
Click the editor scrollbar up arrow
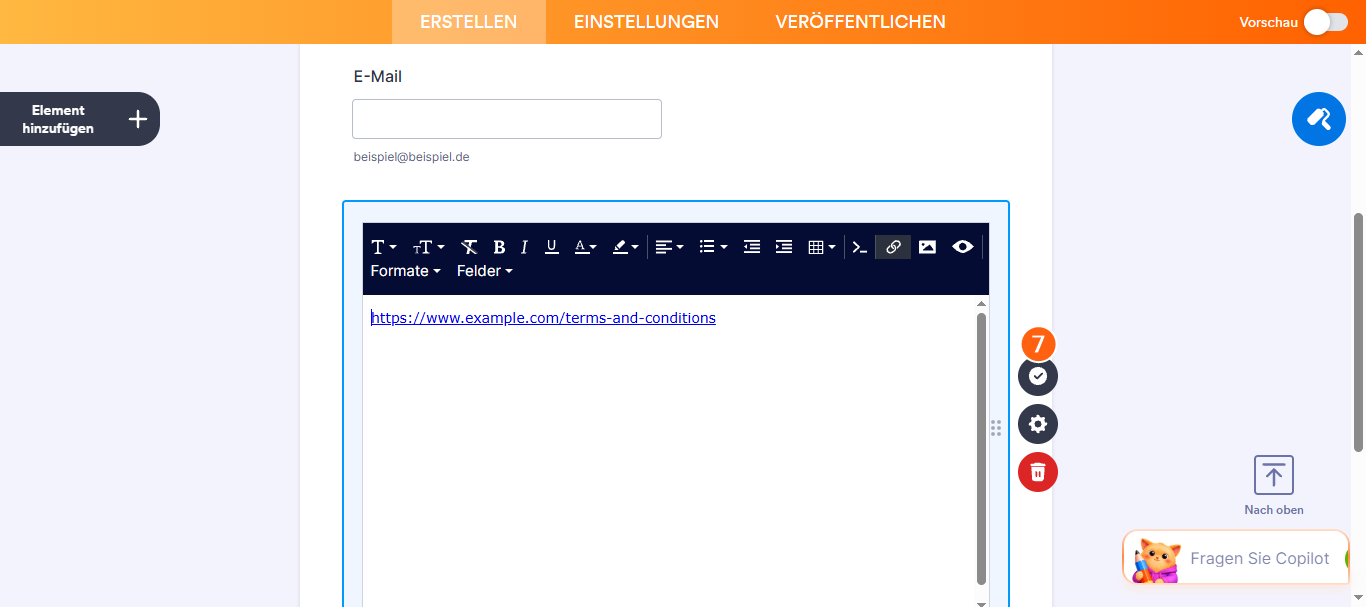coord(981,303)
